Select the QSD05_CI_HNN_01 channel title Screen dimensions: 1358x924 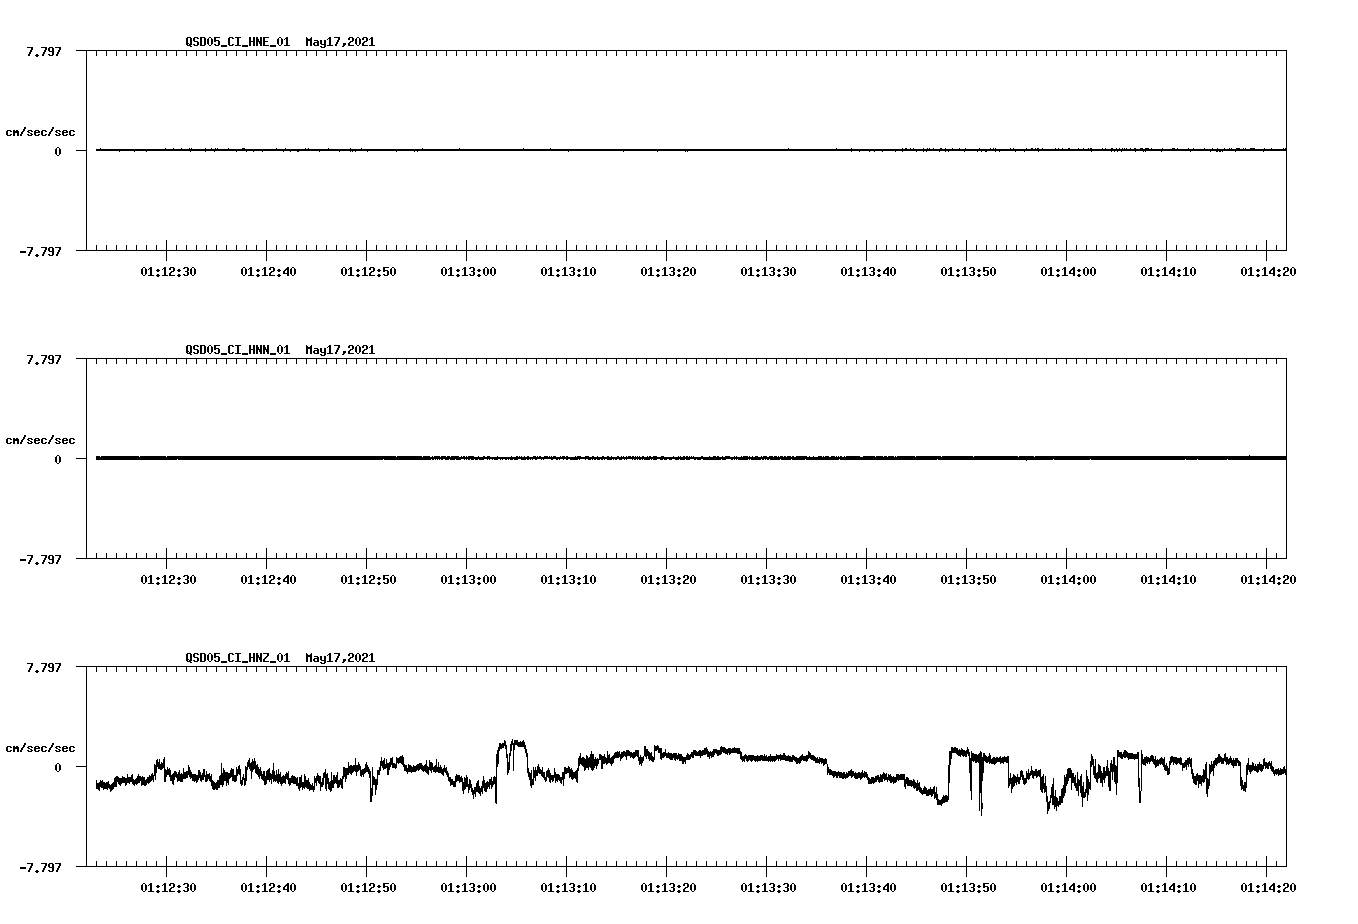point(236,350)
